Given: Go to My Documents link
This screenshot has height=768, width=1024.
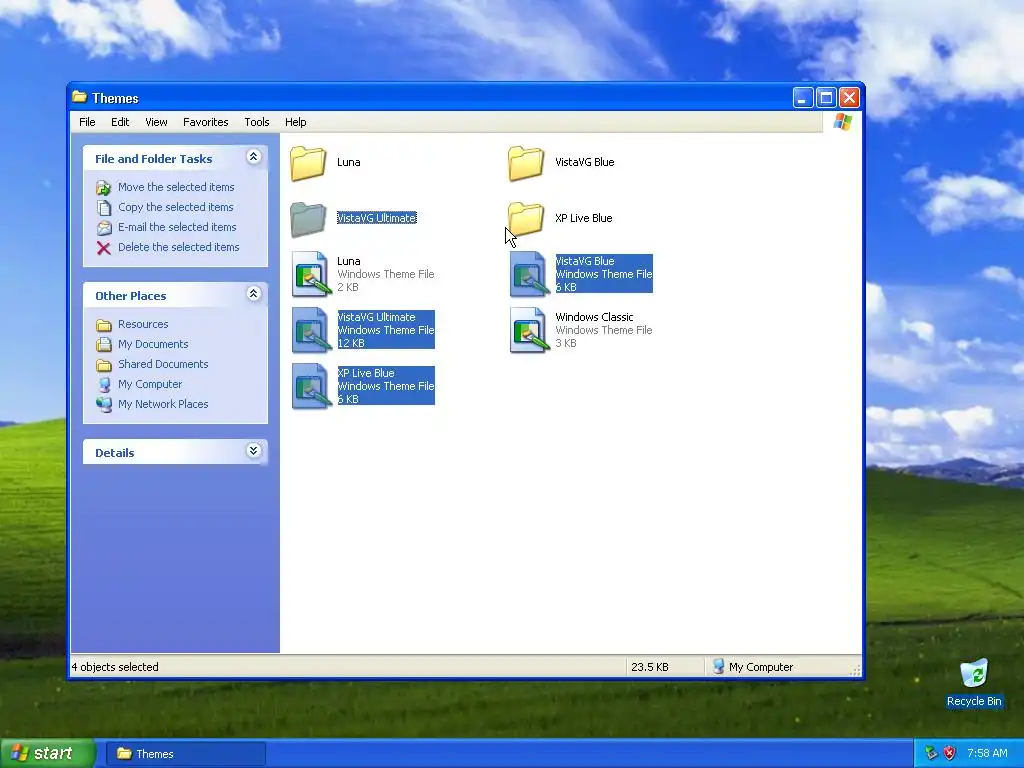Looking at the screenshot, I should (x=153, y=344).
